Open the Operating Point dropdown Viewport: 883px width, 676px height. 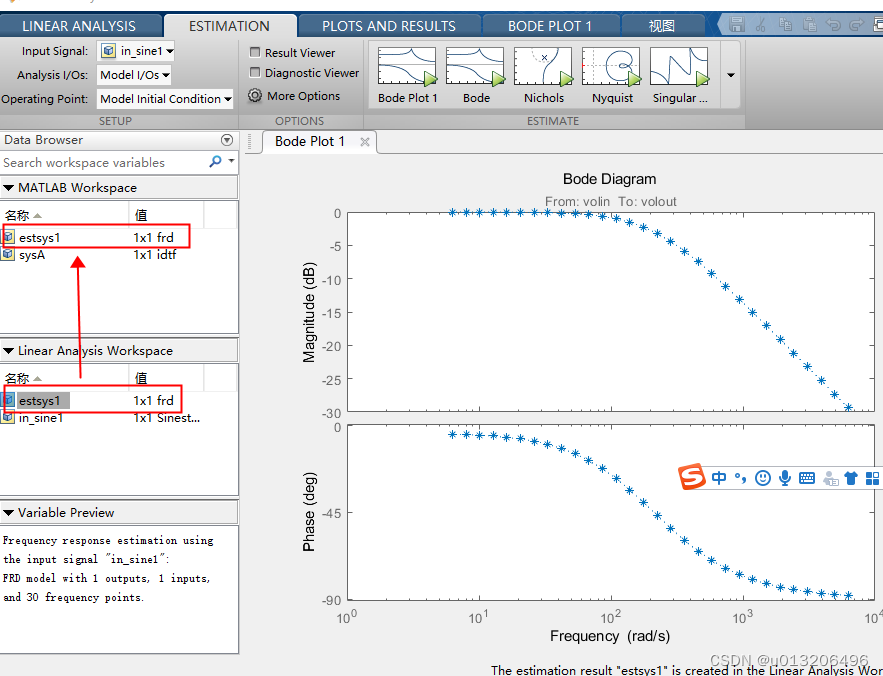tap(165, 98)
